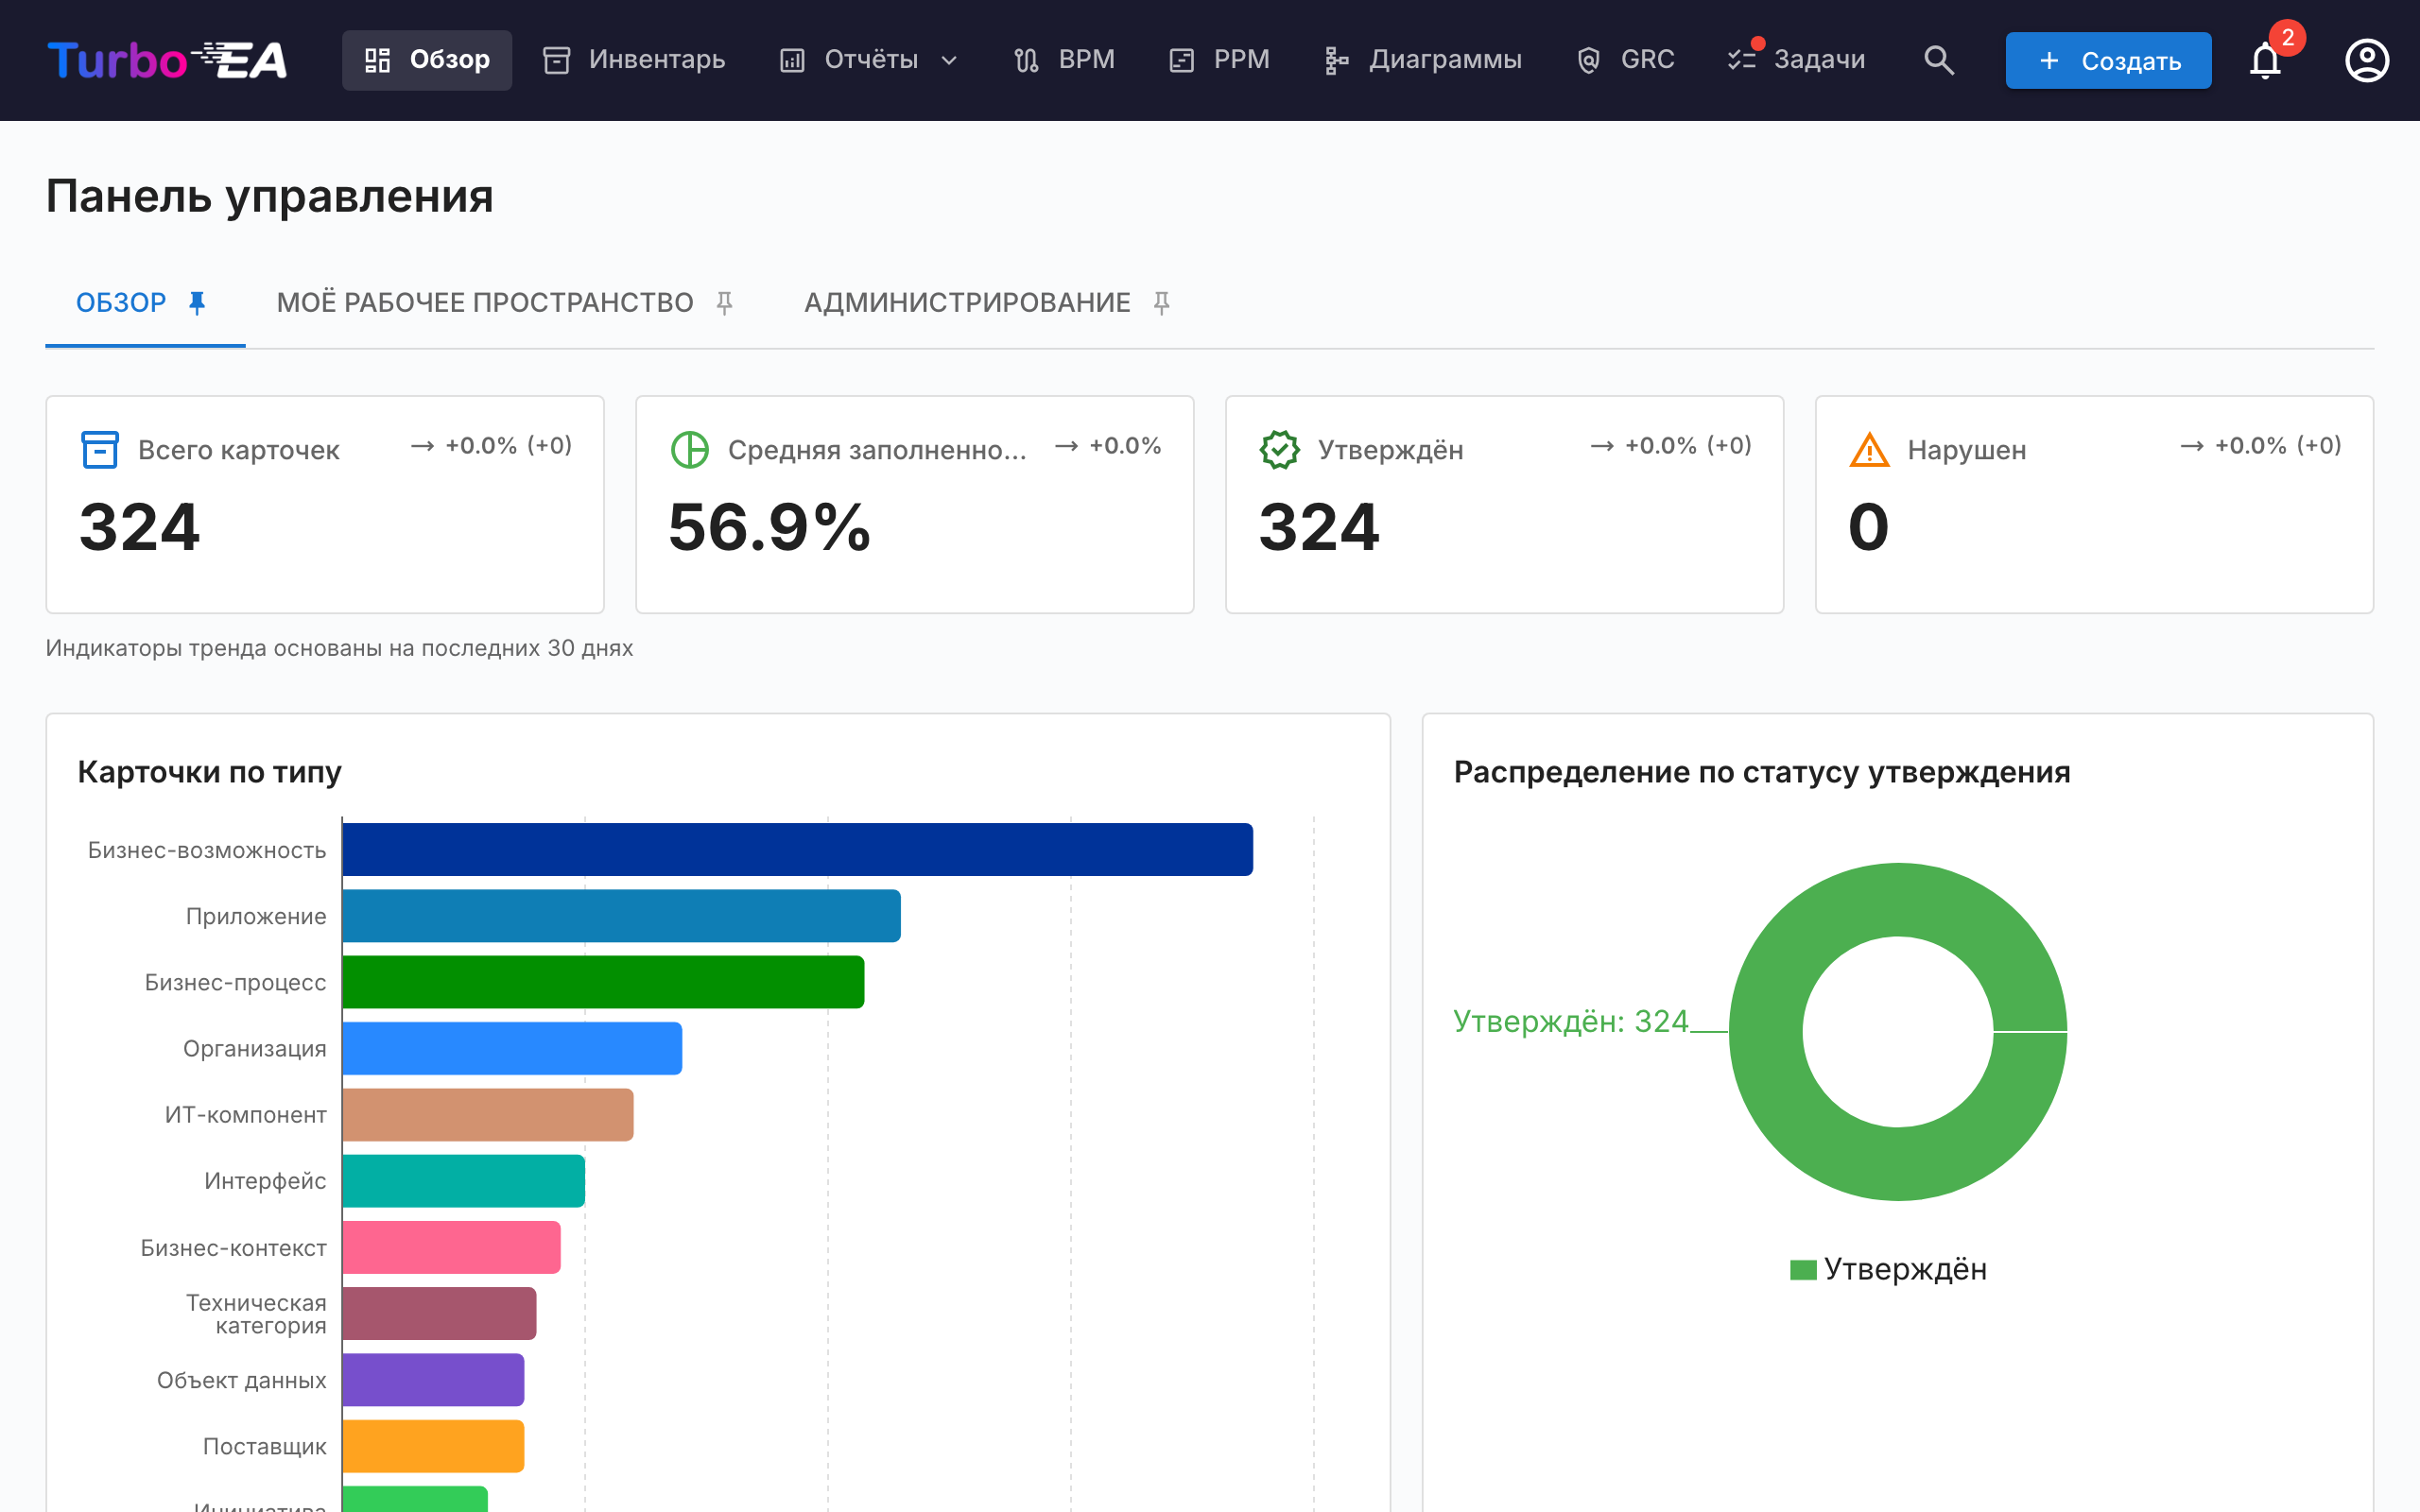
Task: Click the Утверждён: 324 donut label
Action: pyautogui.click(x=1570, y=1021)
